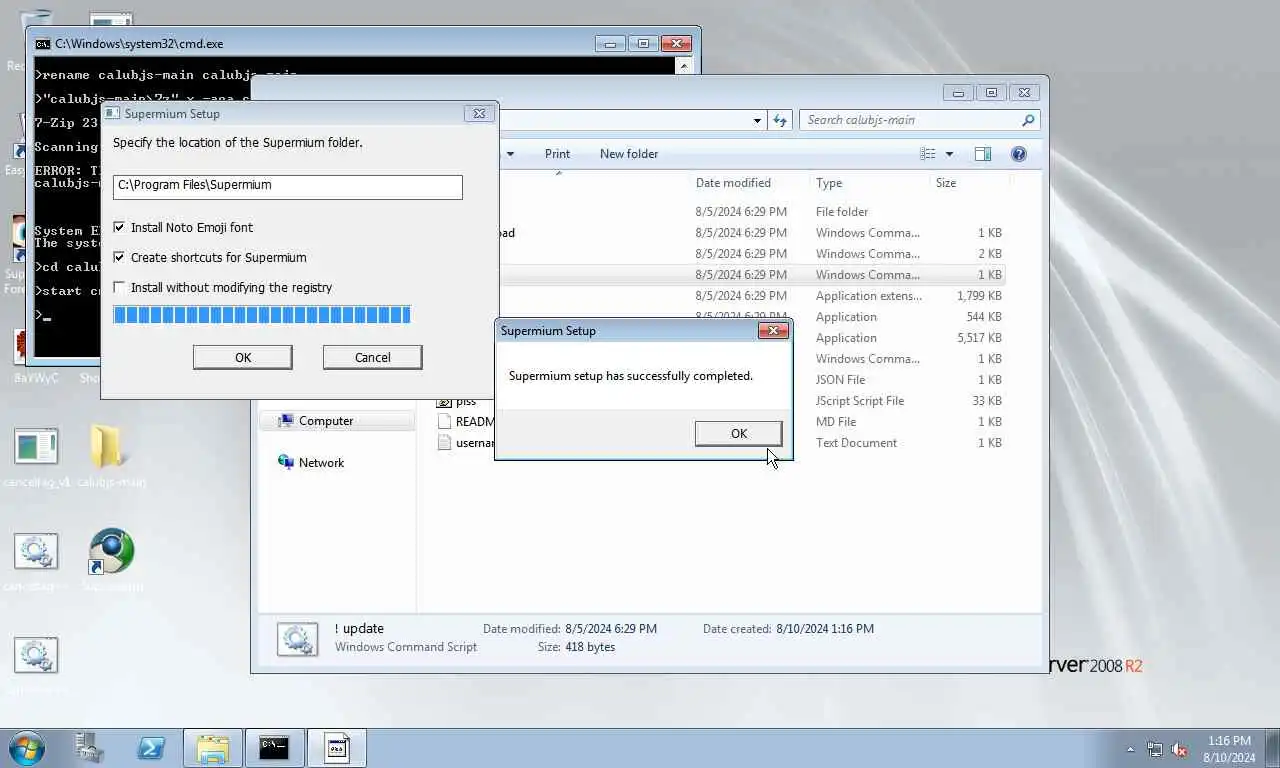Screen dimensions: 1280x768
Task: Click OK in the Supermium folder dialog
Action: pos(243,357)
